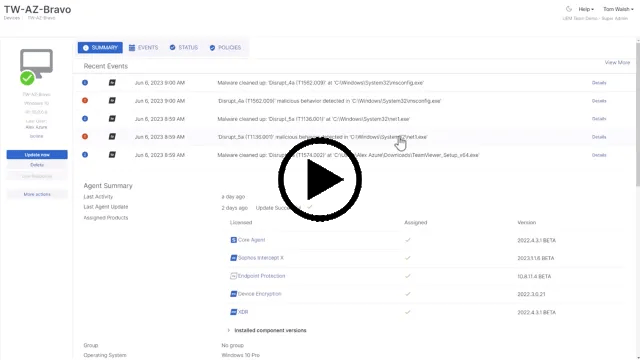Viewport: 640px width, 360px height.
Task: Click the Delete device button
Action: coord(37,165)
